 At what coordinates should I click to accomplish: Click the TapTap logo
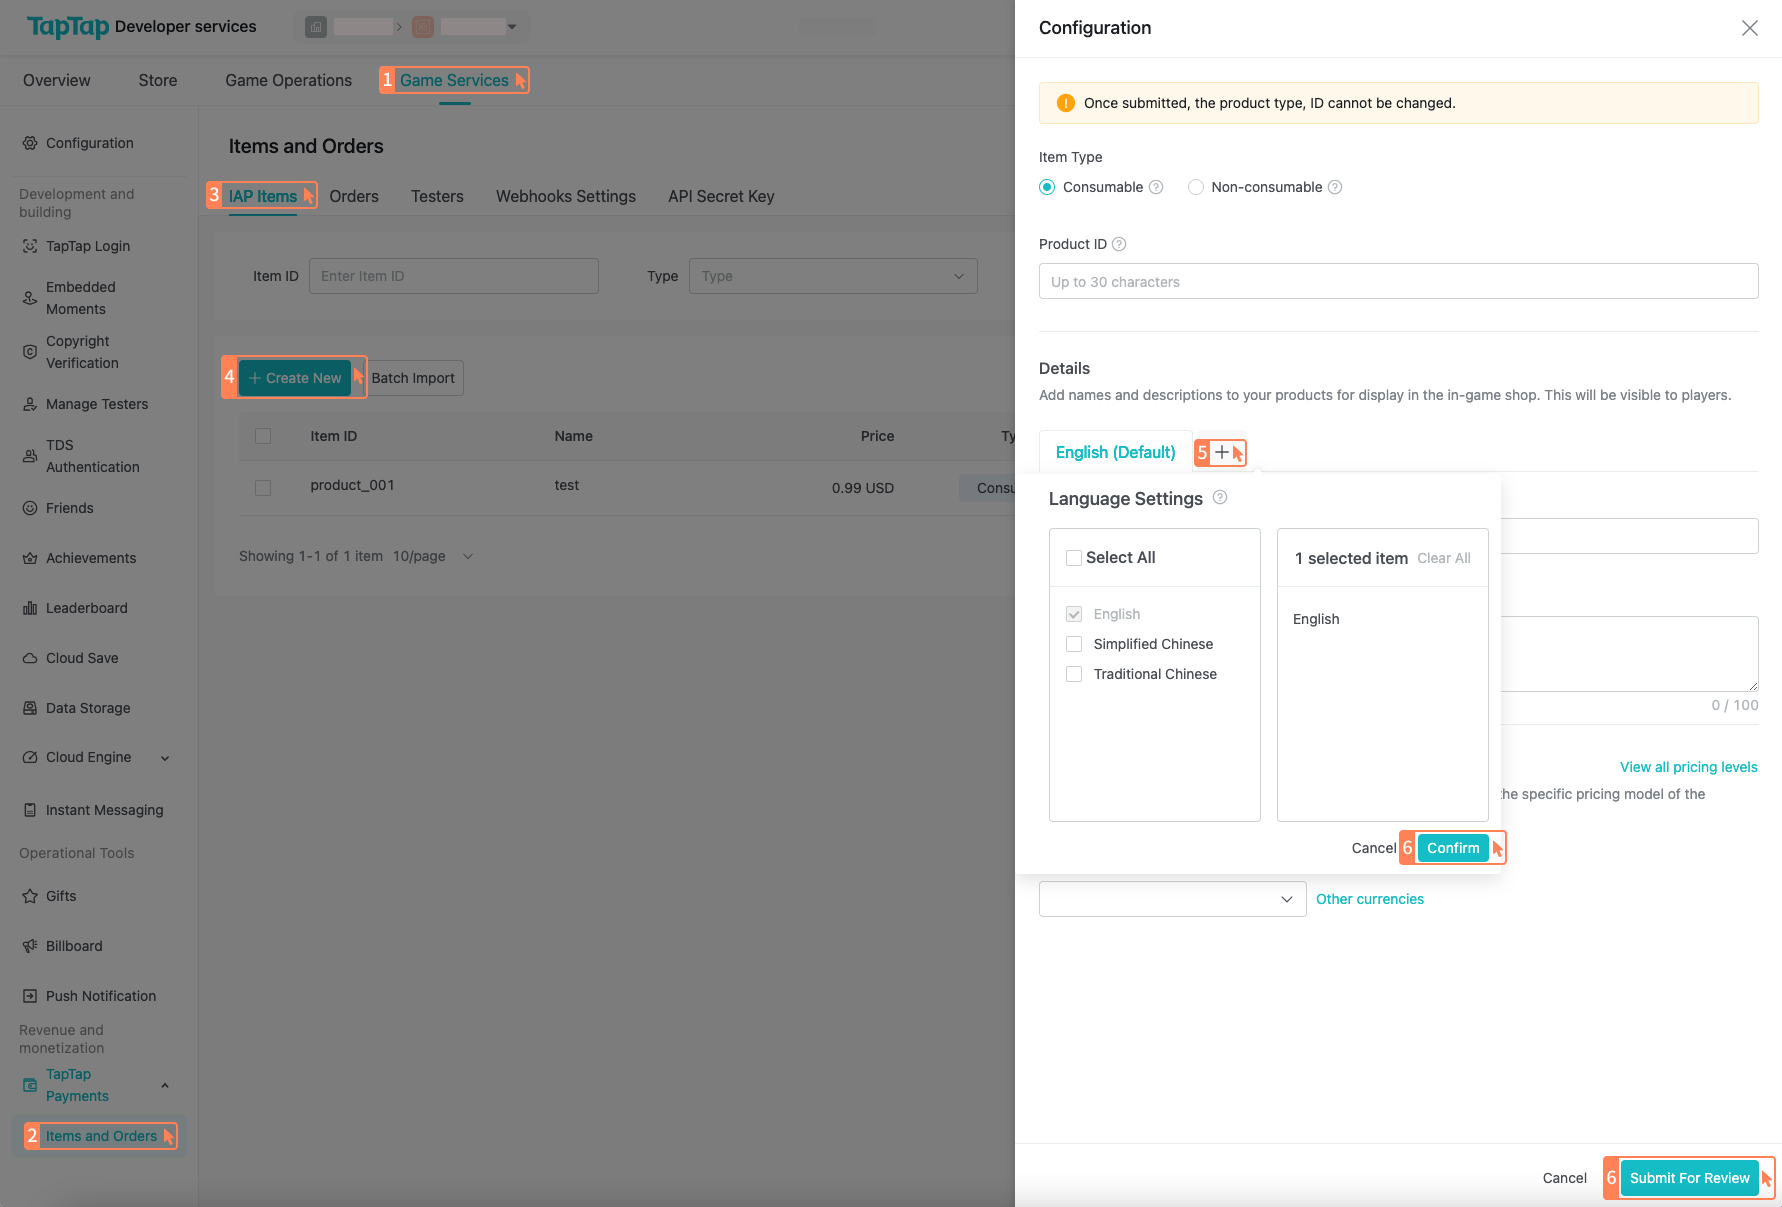coord(68,27)
